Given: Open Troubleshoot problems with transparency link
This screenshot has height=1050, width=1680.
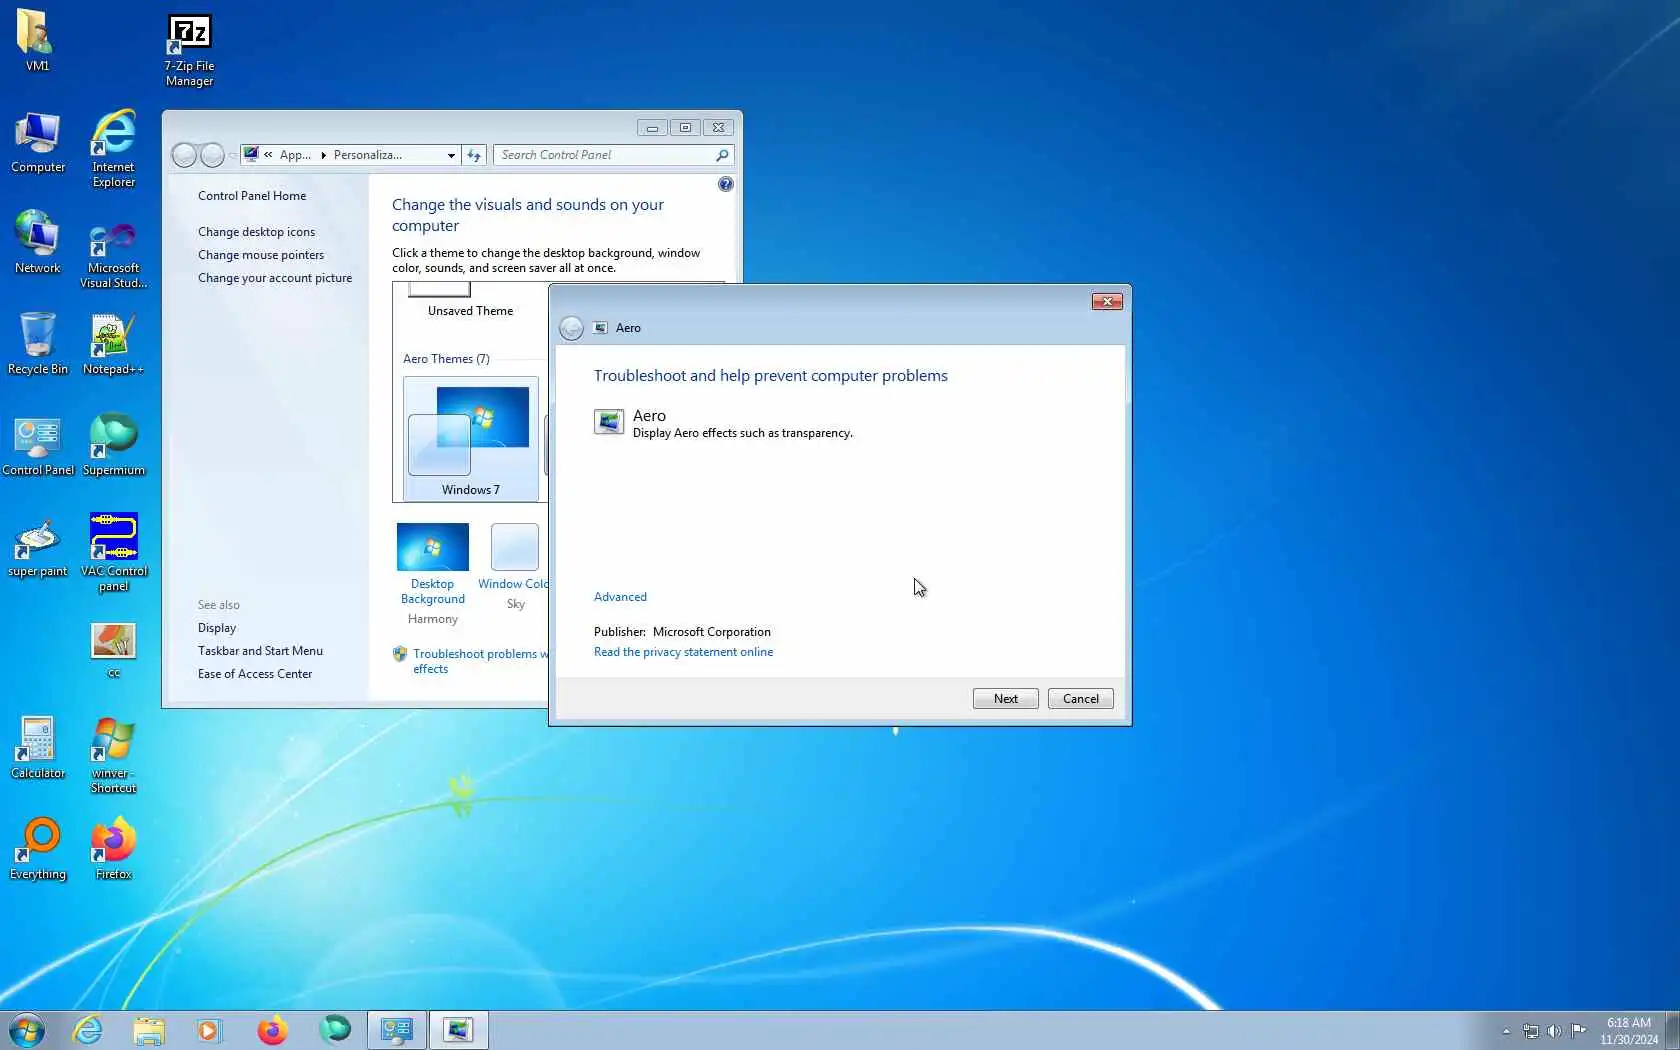Looking at the screenshot, I should click(x=480, y=661).
